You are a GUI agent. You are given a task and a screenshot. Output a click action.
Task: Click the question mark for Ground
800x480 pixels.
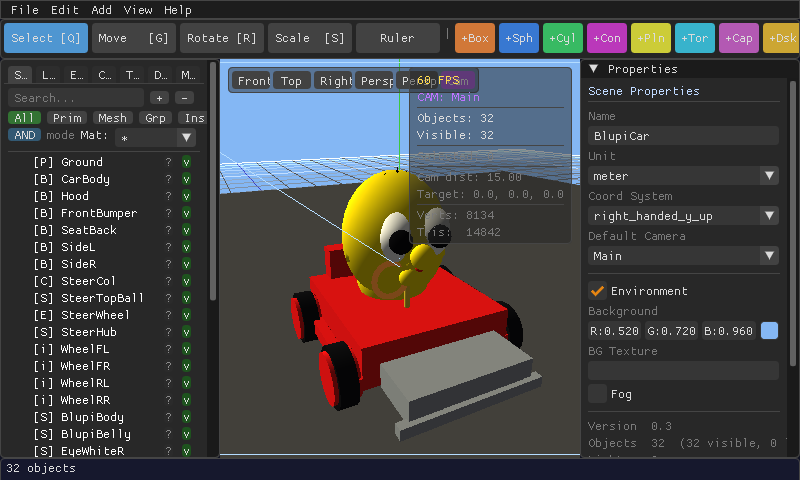coord(168,162)
